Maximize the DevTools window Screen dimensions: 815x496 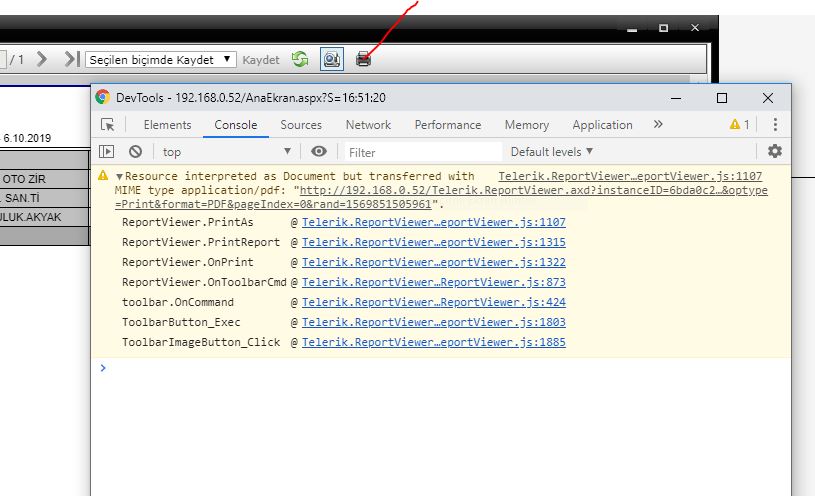click(x=721, y=98)
